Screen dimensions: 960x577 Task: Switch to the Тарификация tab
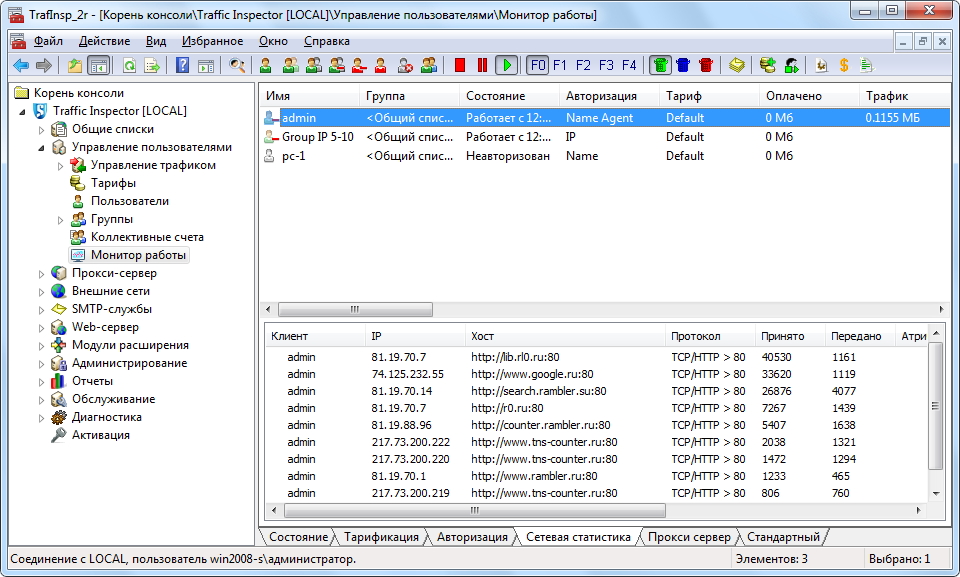pyautogui.click(x=381, y=537)
